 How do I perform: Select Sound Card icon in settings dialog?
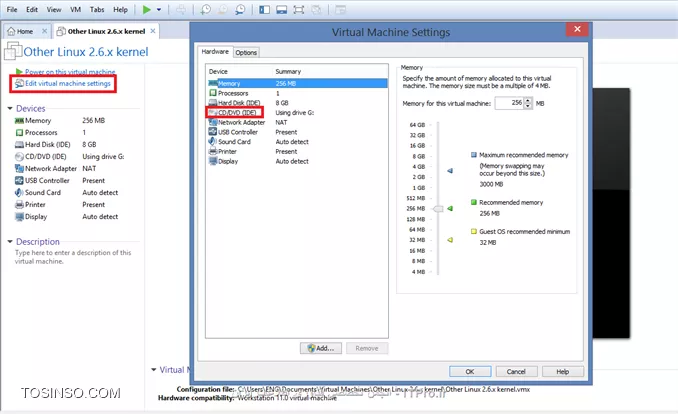point(213,141)
